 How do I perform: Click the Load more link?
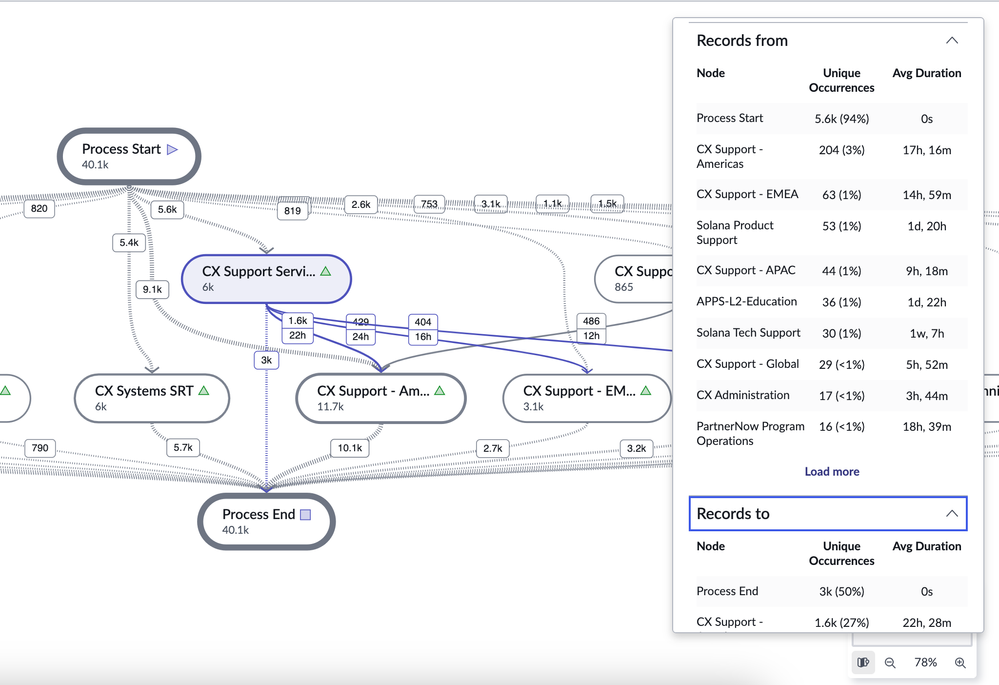[x=831, y=471]
